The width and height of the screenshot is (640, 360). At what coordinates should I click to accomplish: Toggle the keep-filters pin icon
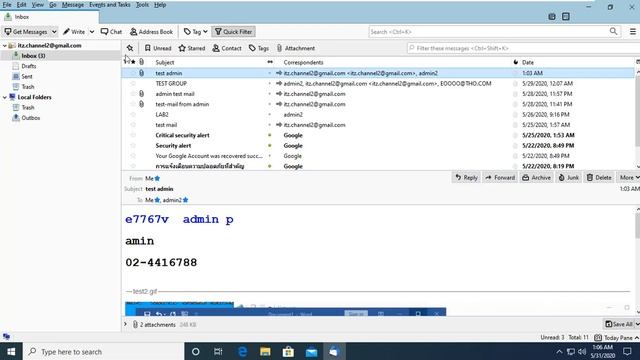pos(130,48)
